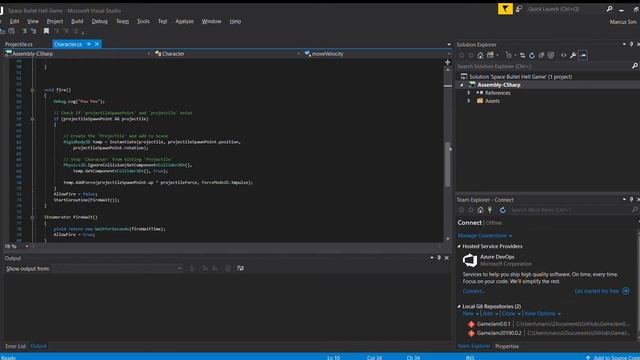640x360 pixels.
Task: Click the indent lines toolbar icon
Action: click(x=24, y=31)
